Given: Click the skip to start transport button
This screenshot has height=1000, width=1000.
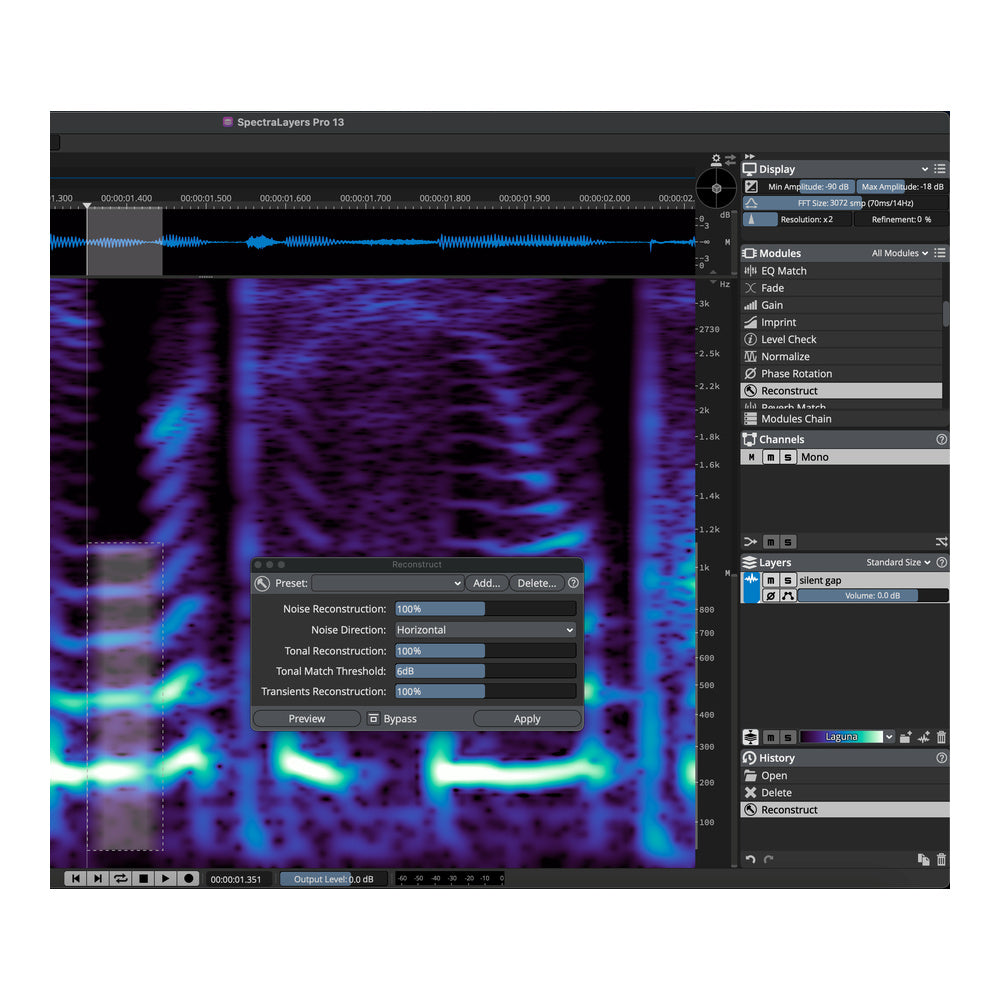Looking at the screenshot, I should (x=75, y=879).
